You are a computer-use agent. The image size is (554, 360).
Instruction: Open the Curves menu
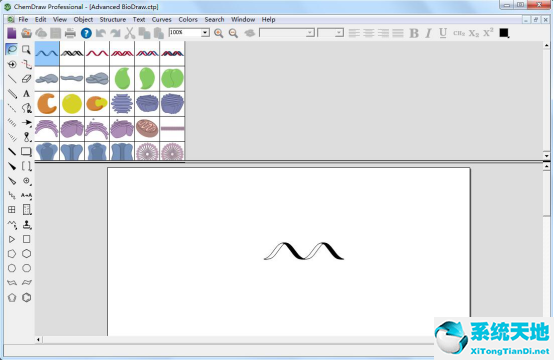(x=161, y=19)
